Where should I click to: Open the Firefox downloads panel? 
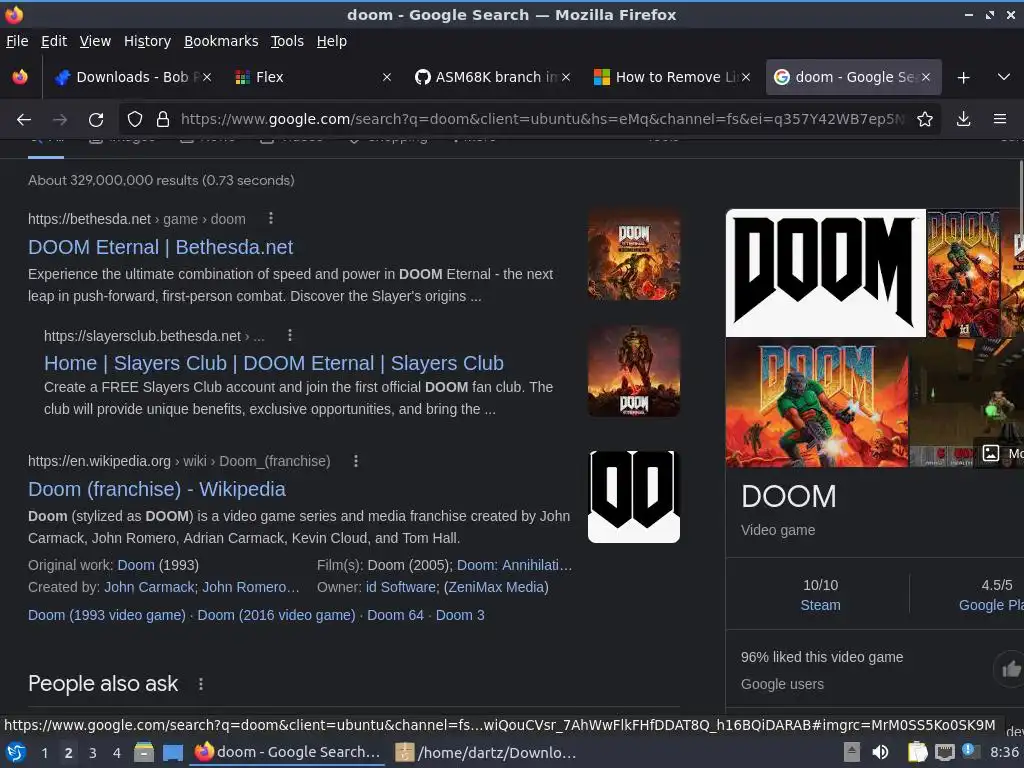click(x=963, y=119)
